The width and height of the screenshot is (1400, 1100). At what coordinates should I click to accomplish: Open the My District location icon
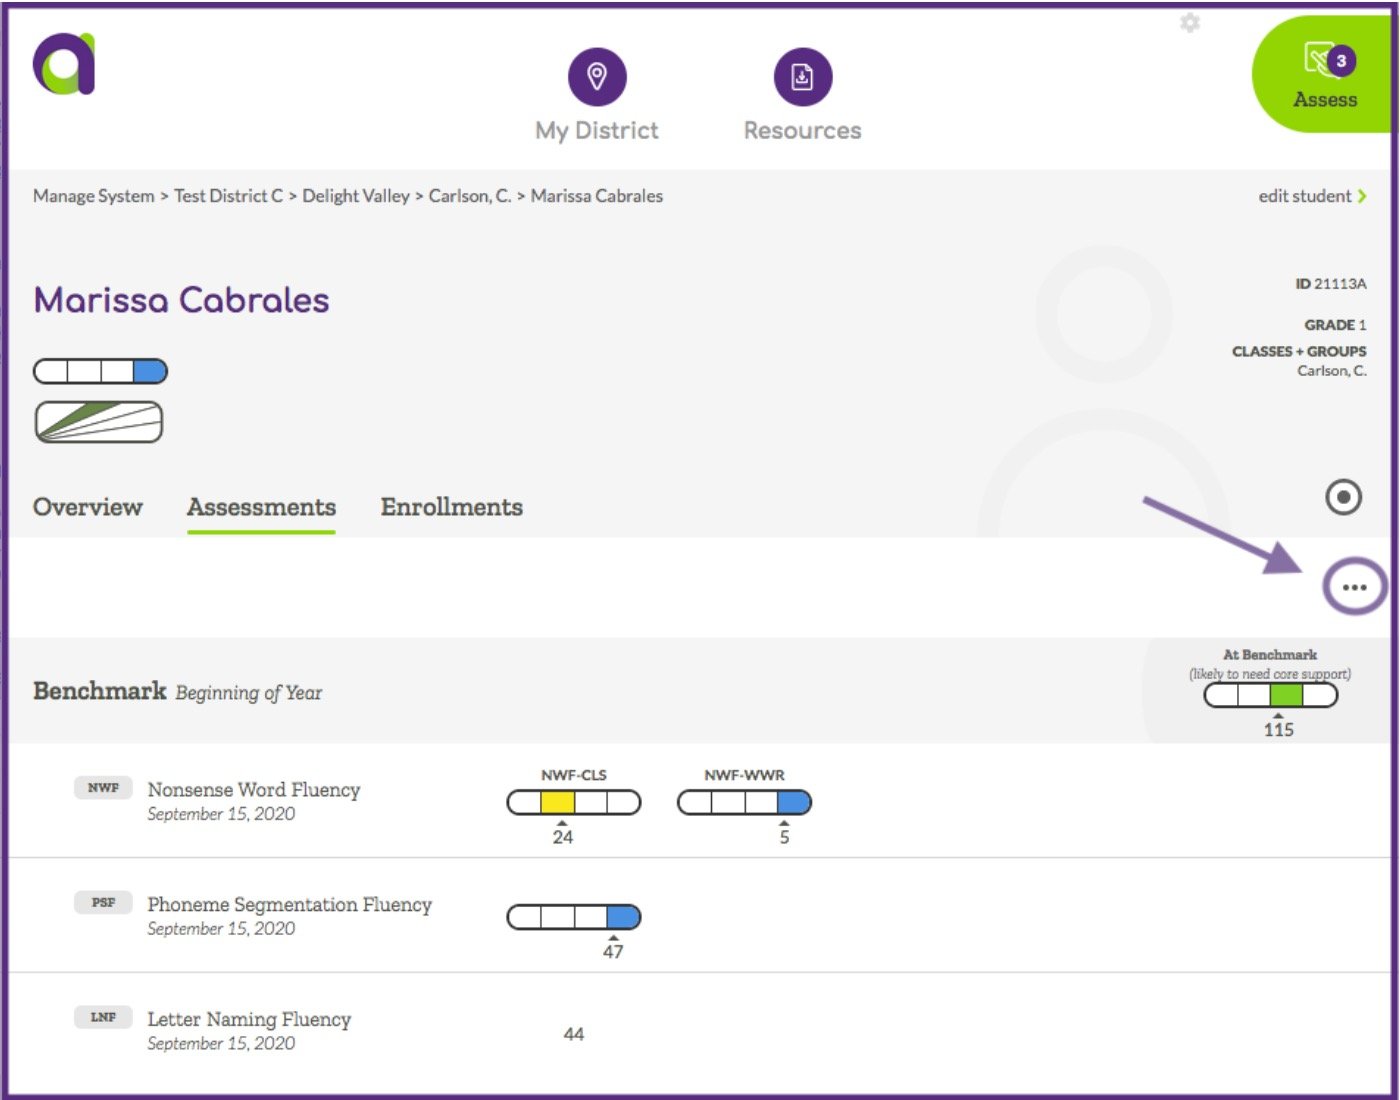pyautogui.click(x=597, y=75)
